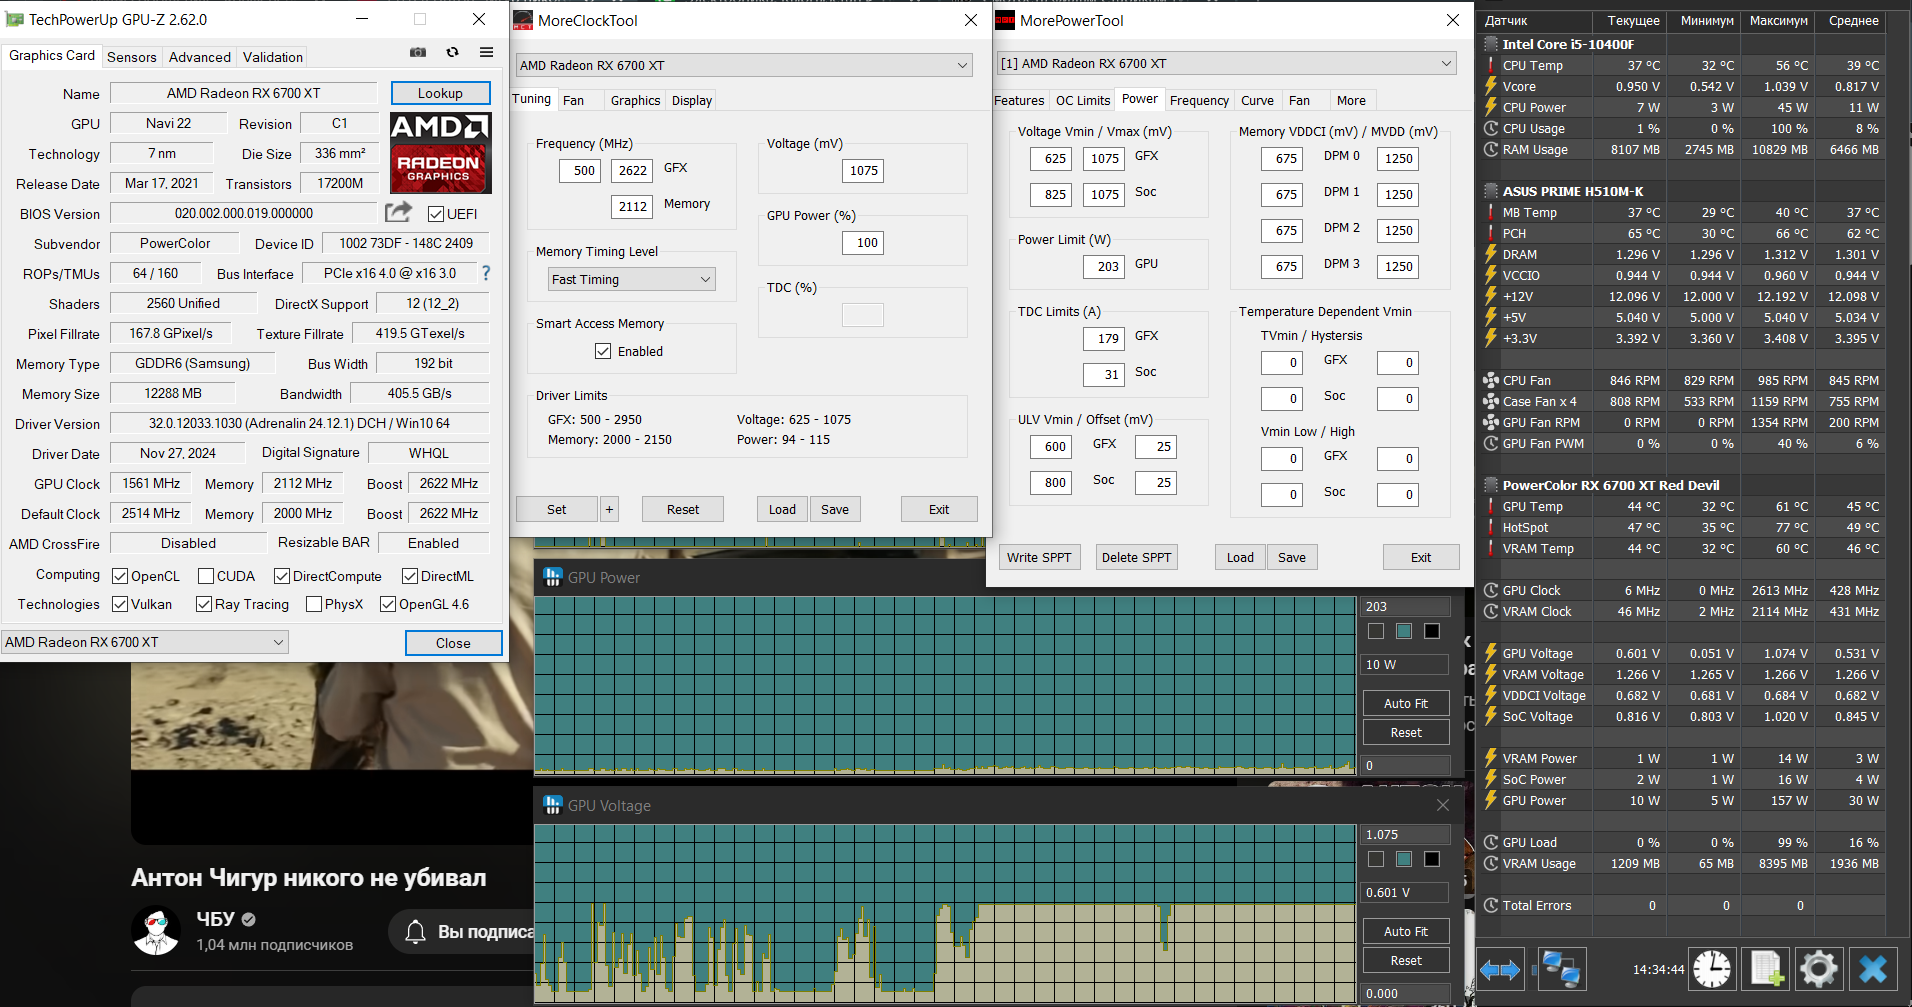1912x1007 pixels.
Task: Select the Graphics tab in MoreClockTool
Action: click(636, 100)
